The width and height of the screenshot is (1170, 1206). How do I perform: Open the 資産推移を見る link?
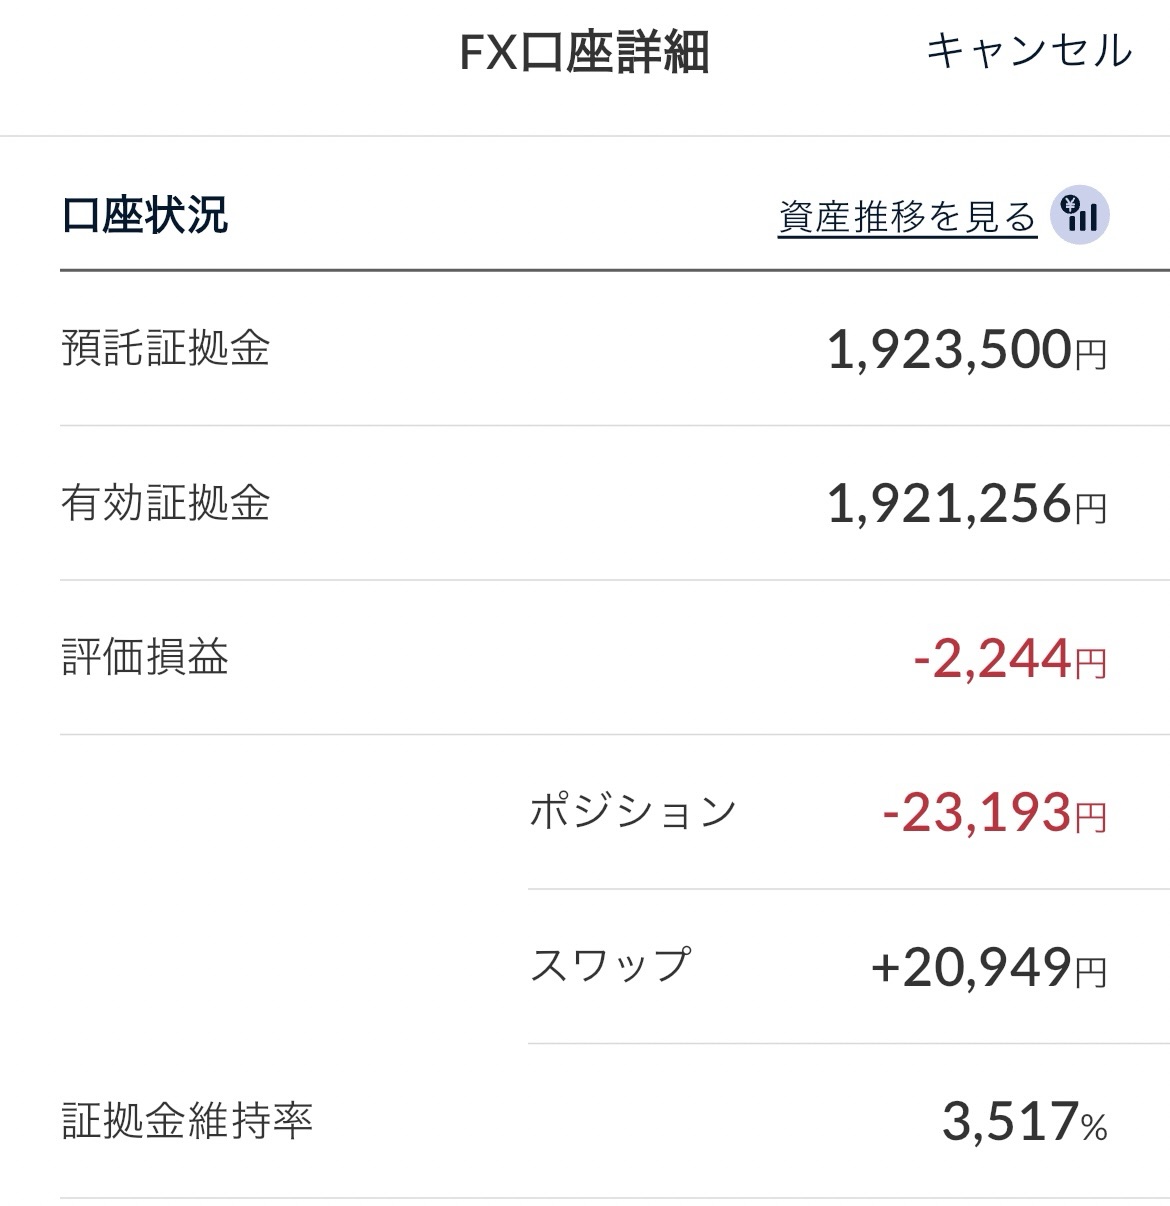pyautogui.click(x=907, y=217)
